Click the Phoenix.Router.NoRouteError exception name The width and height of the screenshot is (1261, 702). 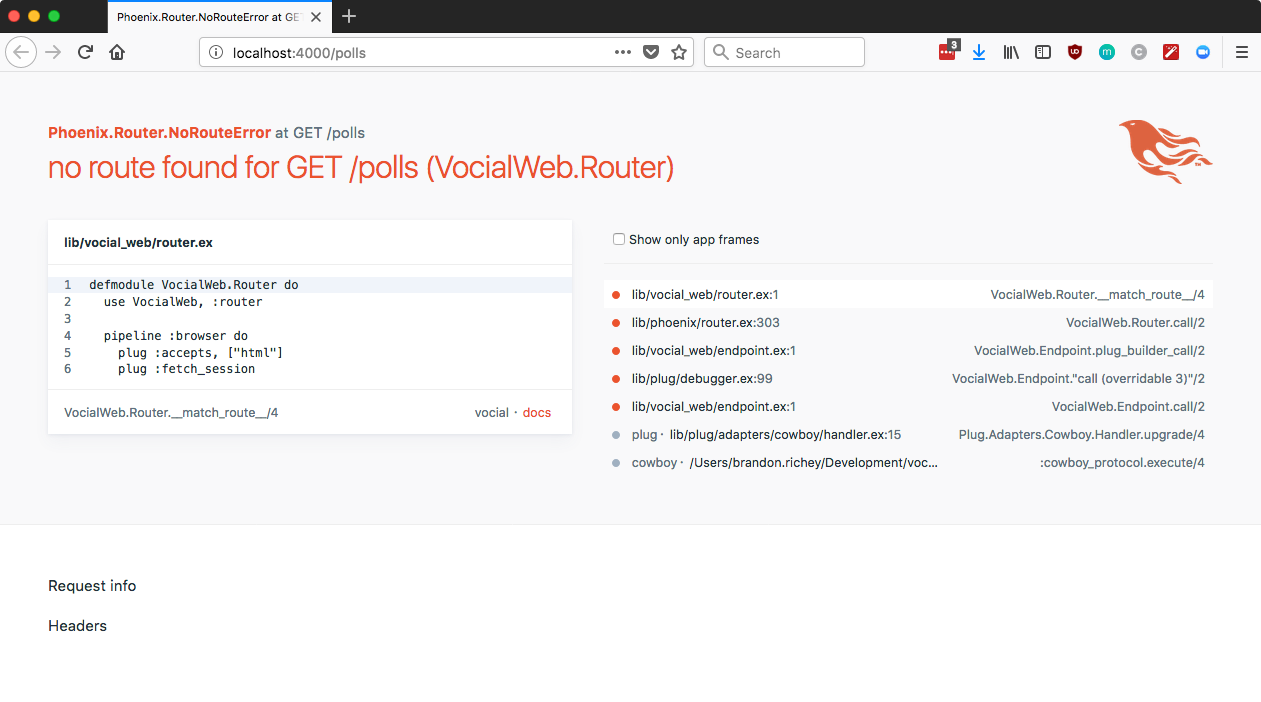point(159,133)
